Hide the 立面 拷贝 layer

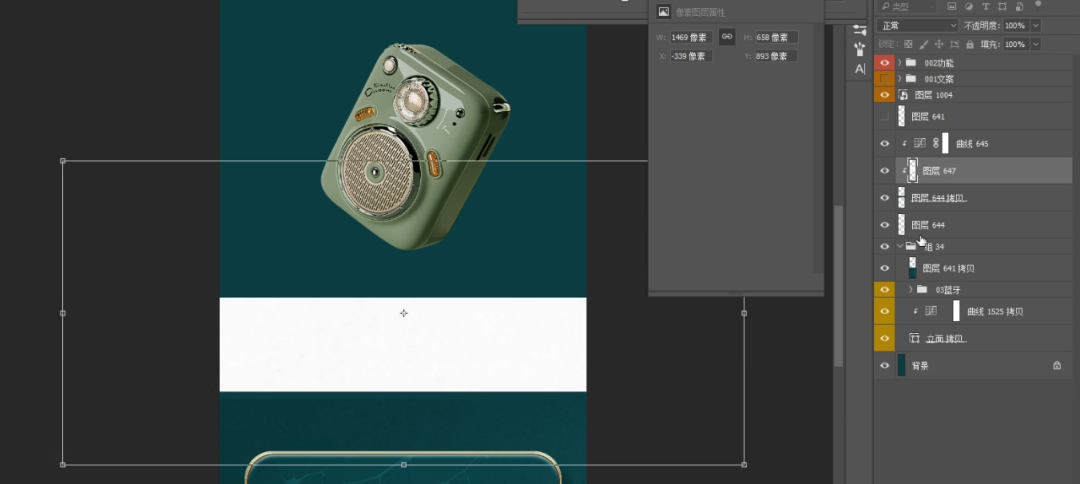[884, 338]
